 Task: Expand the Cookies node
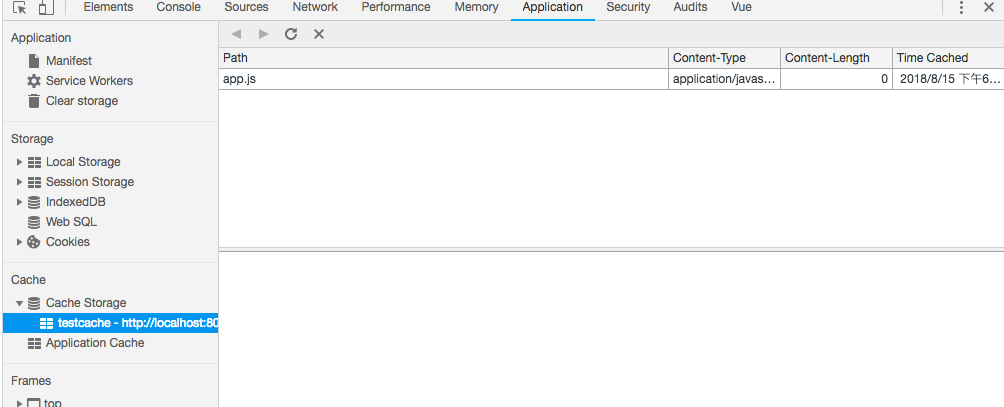tap(19, 242)
